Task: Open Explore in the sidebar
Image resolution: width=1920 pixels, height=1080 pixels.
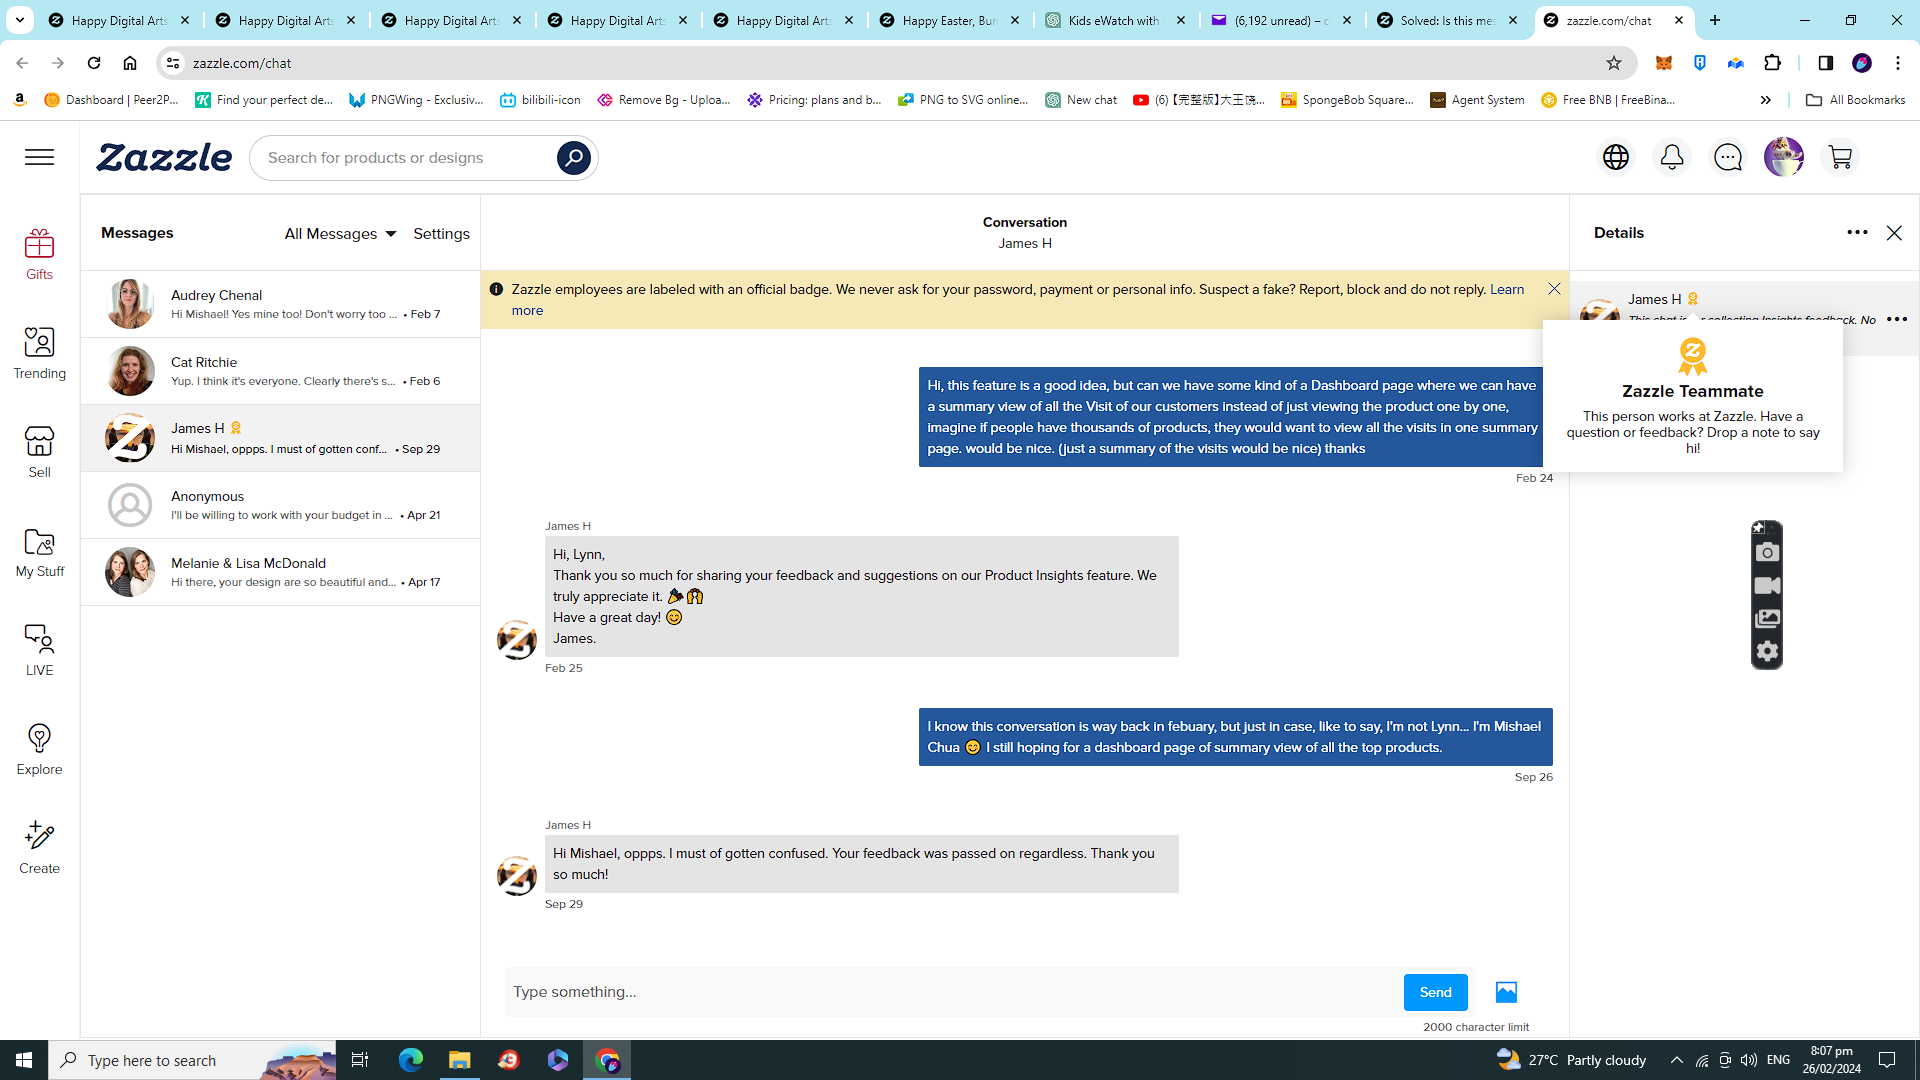Action: coord(39,749)
